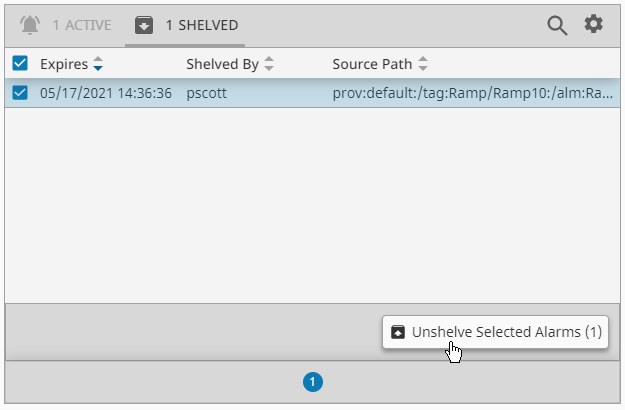This screenshot has height=410, width=625.
Task: Click the Source Path column header label
Action: (x=372, y=64)
